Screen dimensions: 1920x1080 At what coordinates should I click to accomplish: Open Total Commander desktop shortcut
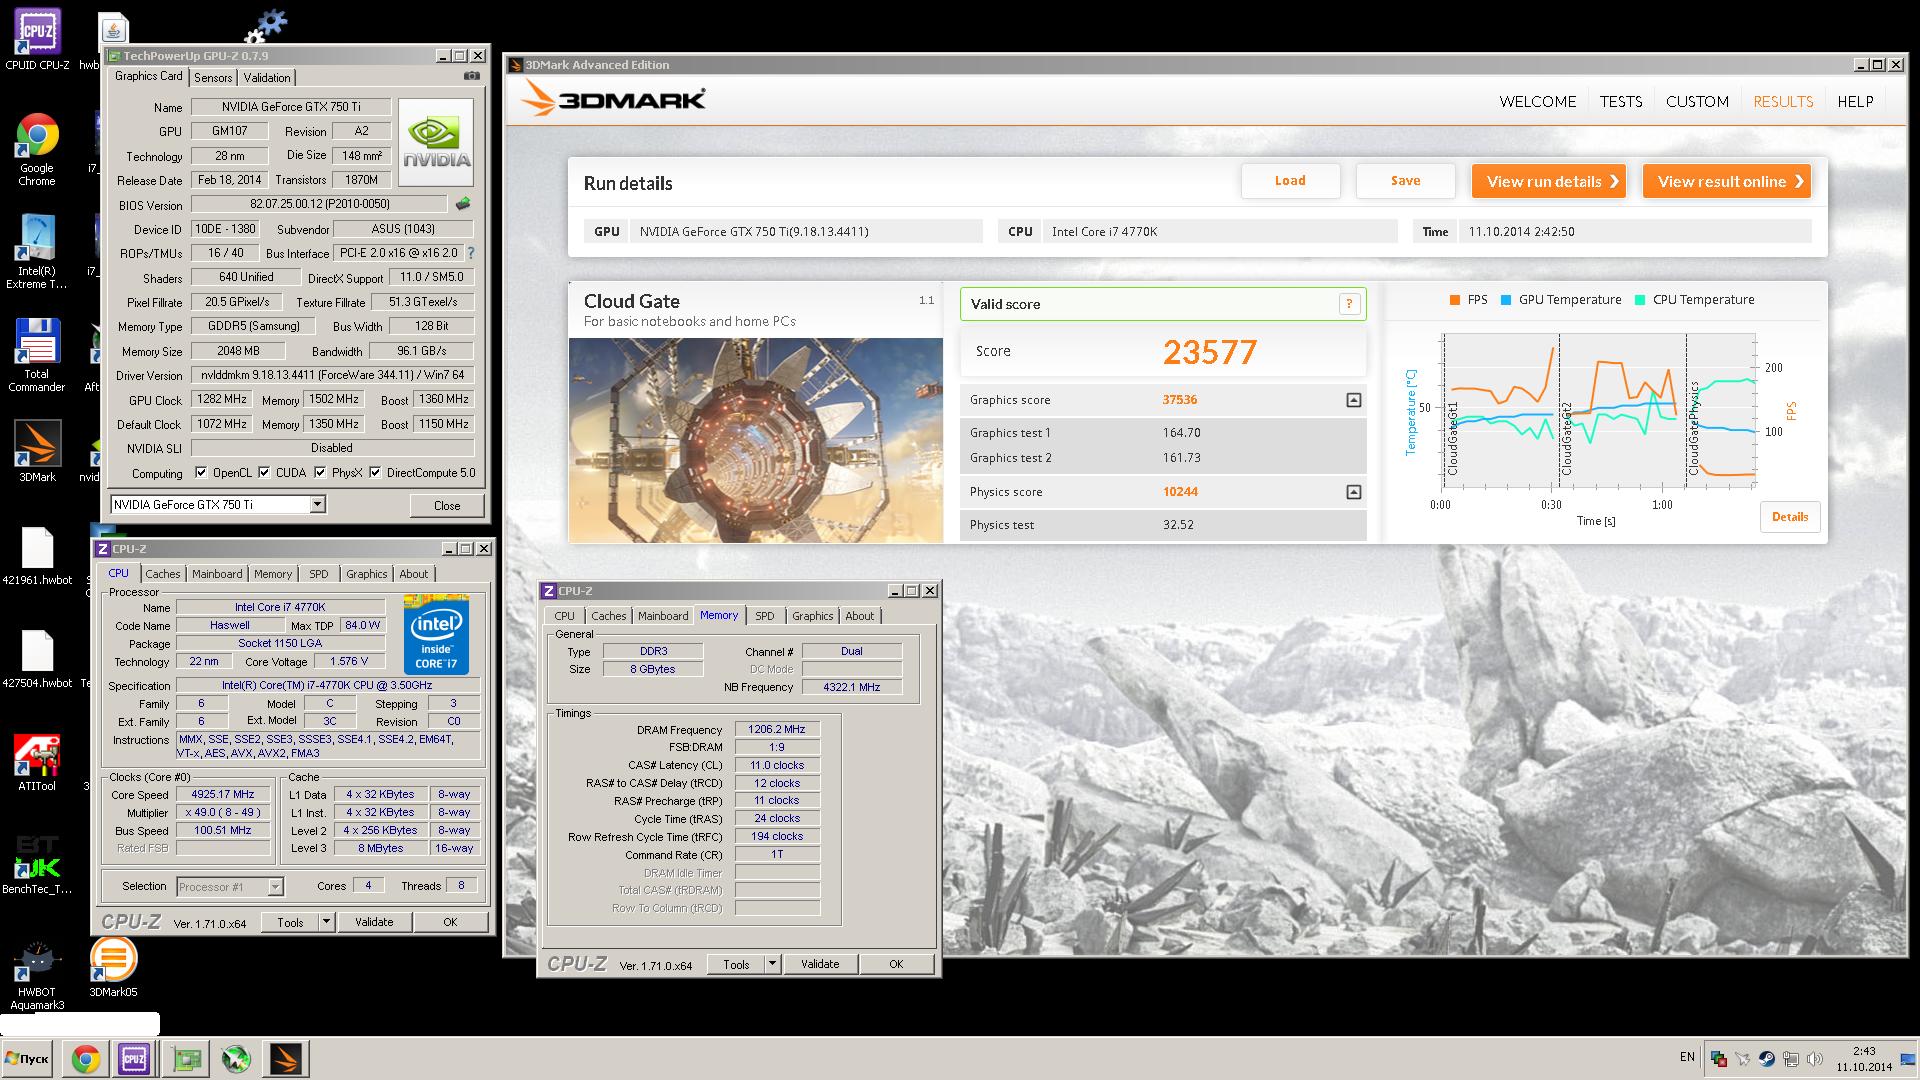(37, 355)
